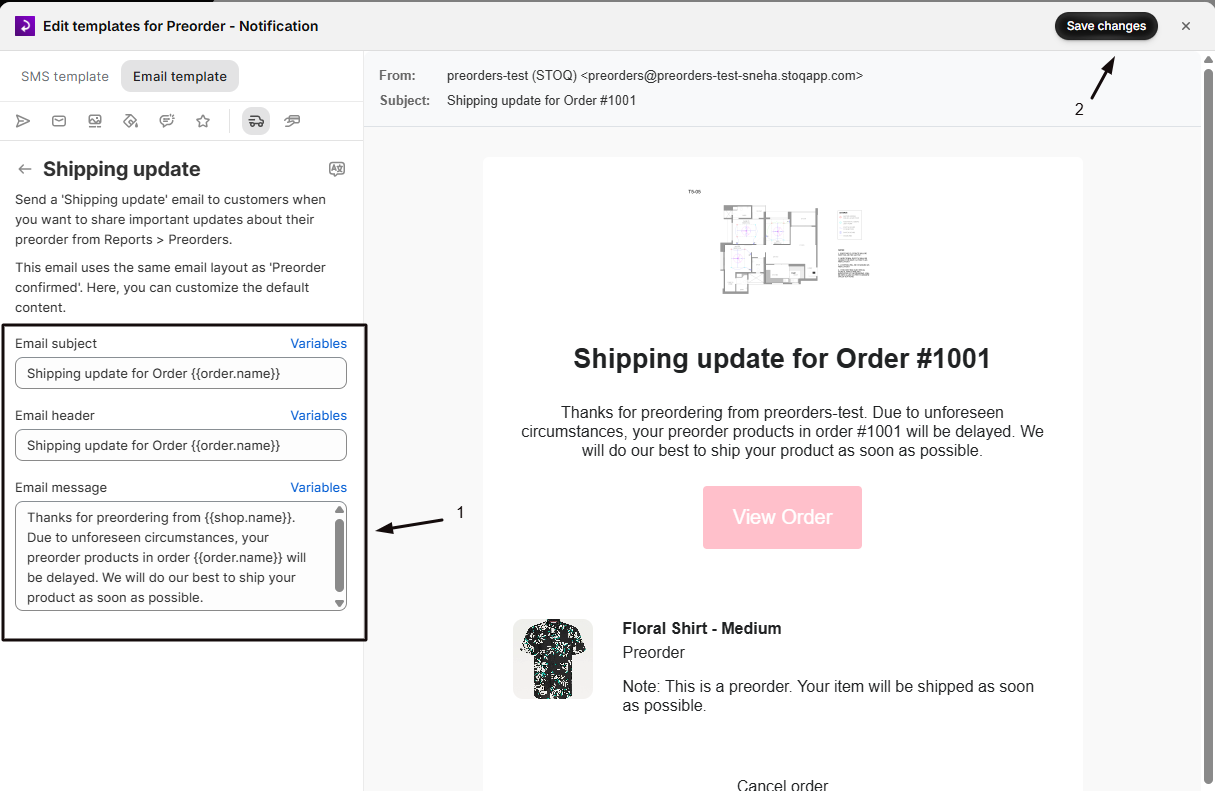The image size is (1215, 791).
Task: Click the 'Note: This is a preorder' text
Action: point(828,696)
